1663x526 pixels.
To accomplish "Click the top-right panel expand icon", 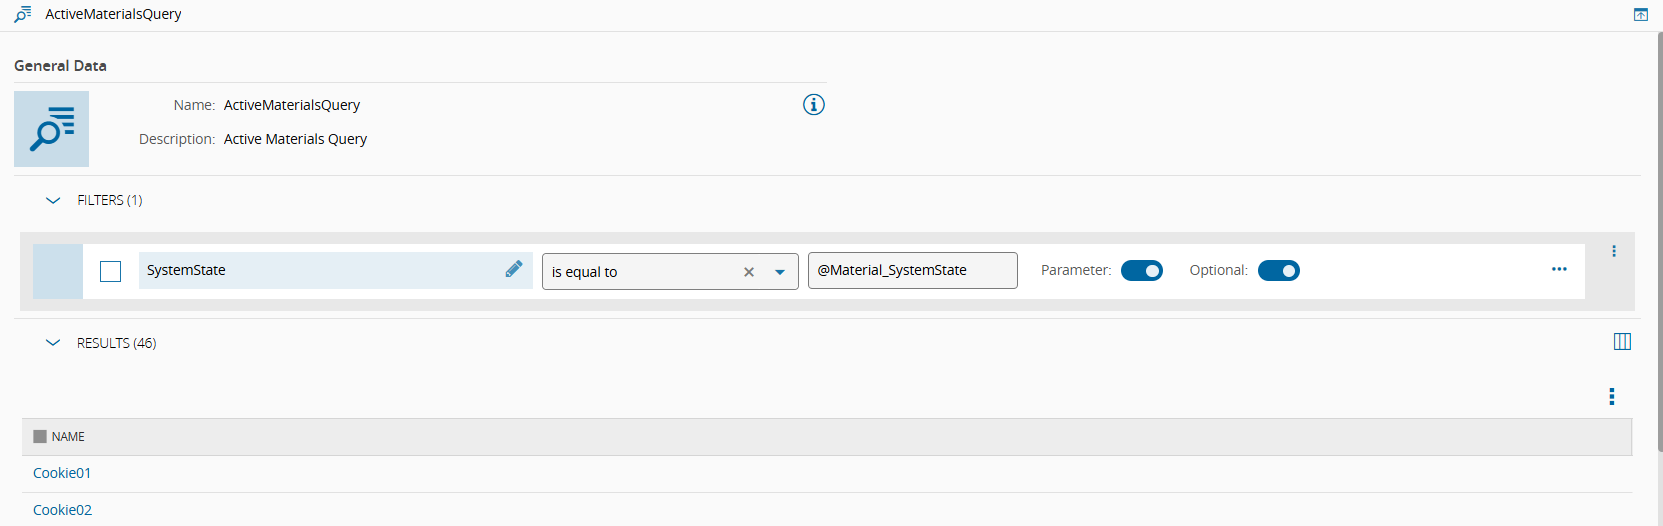I will pos(1641,15).
